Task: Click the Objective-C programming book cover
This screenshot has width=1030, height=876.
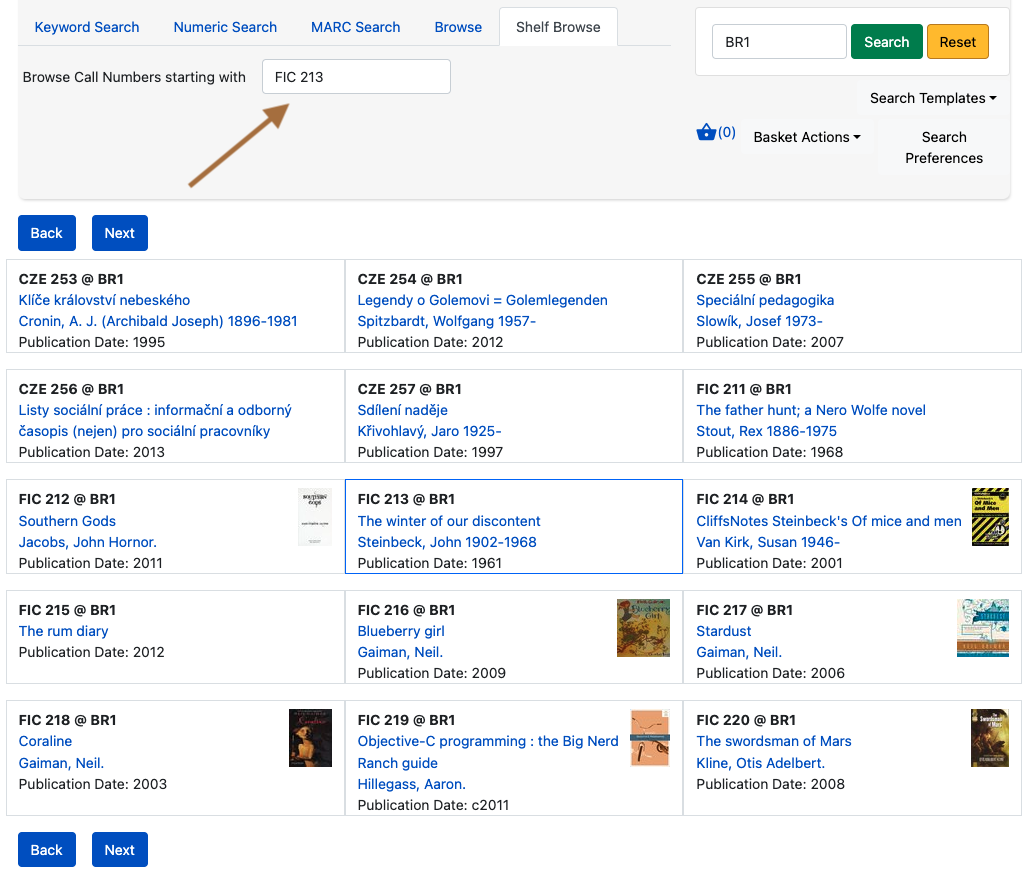Action: [650, 738]
